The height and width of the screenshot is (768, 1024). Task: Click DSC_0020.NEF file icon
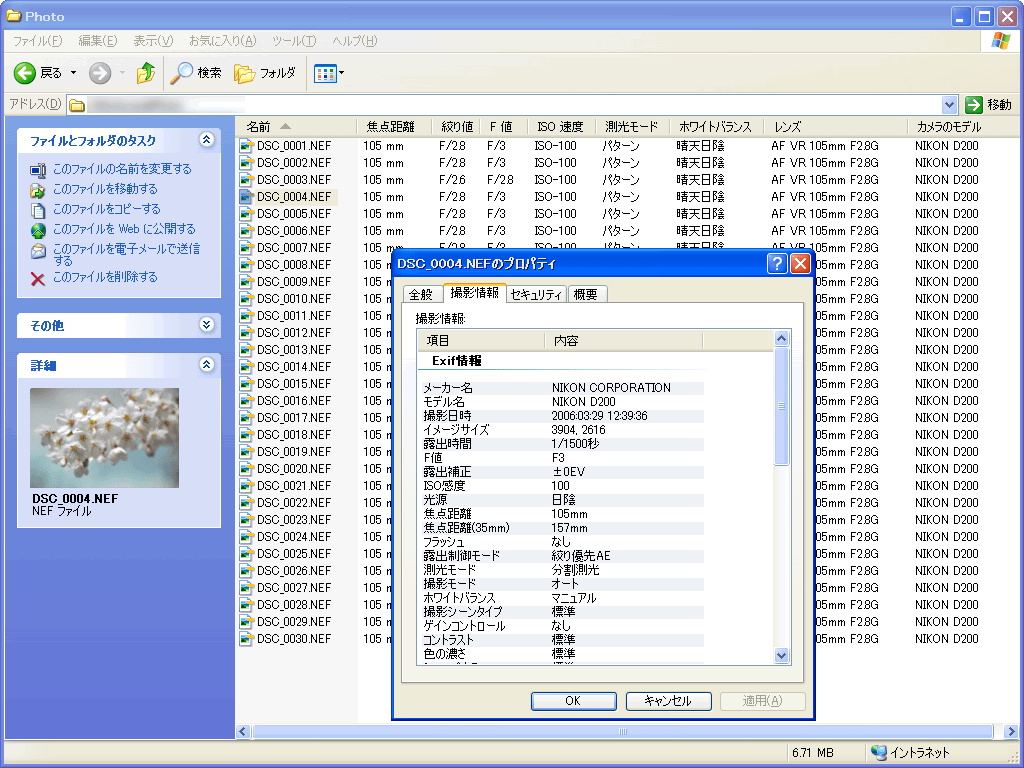[246, 468]
